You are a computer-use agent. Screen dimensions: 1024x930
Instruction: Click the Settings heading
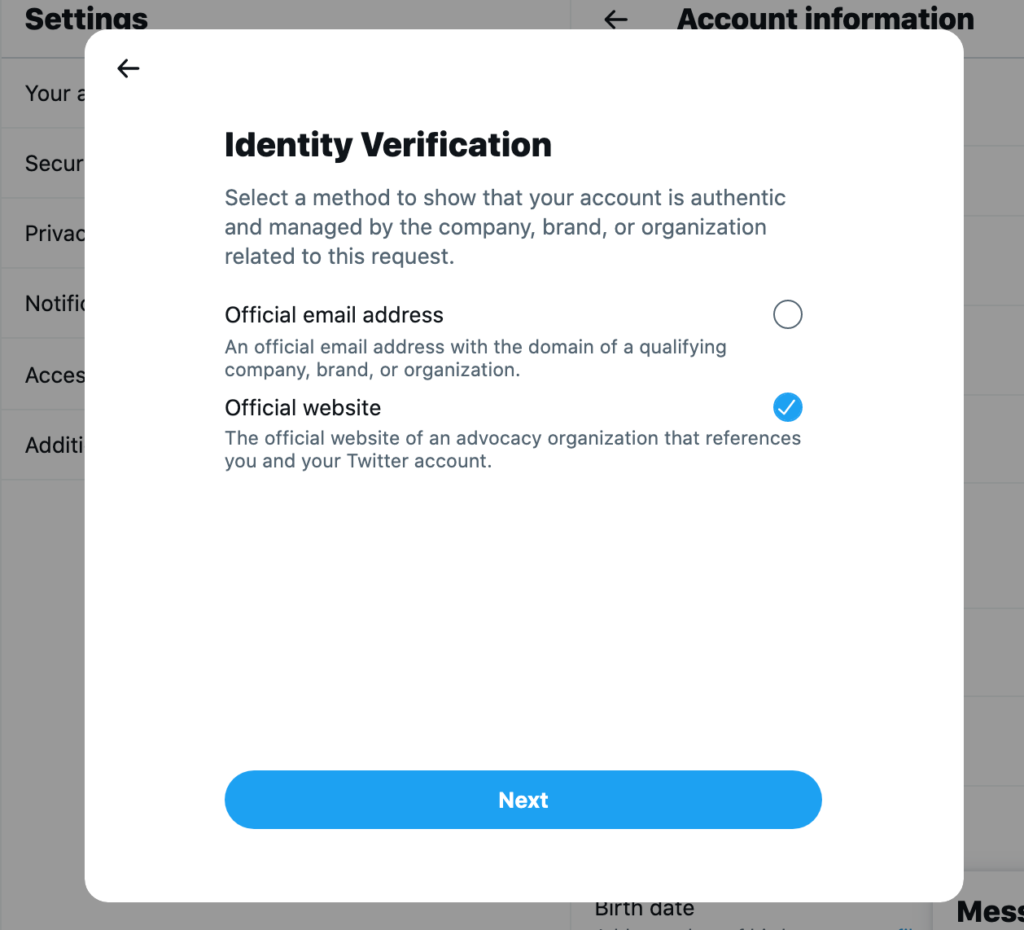pyautogui.click(x=86, y=18)
